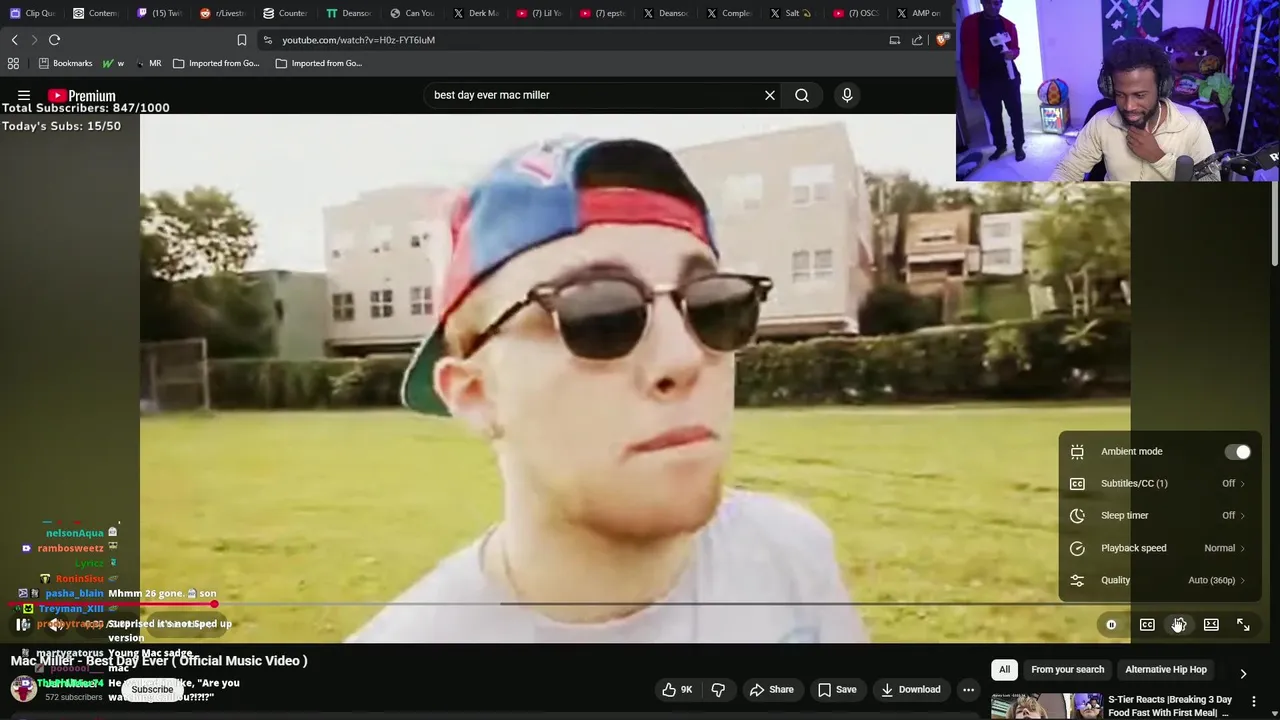
Task: Open the channel avatar
Action: click(x=24, y=689)
